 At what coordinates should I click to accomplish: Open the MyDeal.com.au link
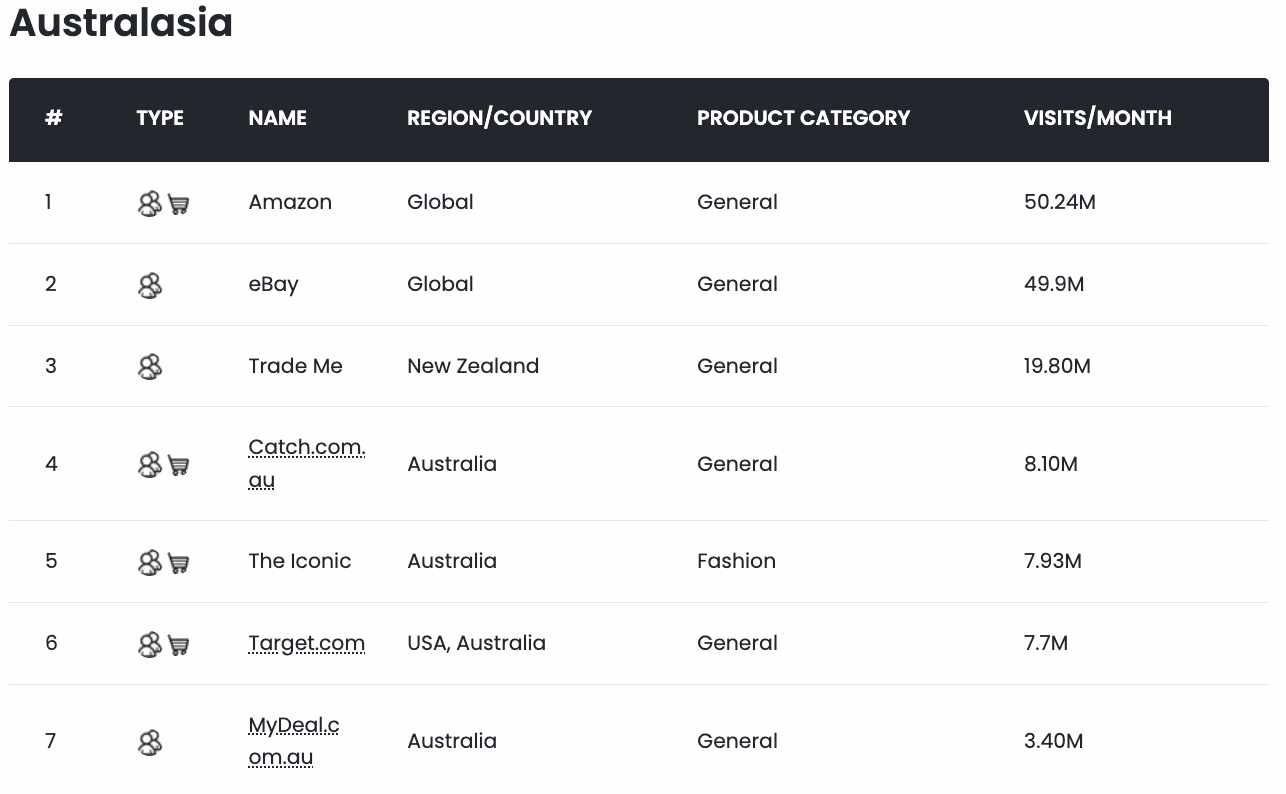tap(294, 741)
